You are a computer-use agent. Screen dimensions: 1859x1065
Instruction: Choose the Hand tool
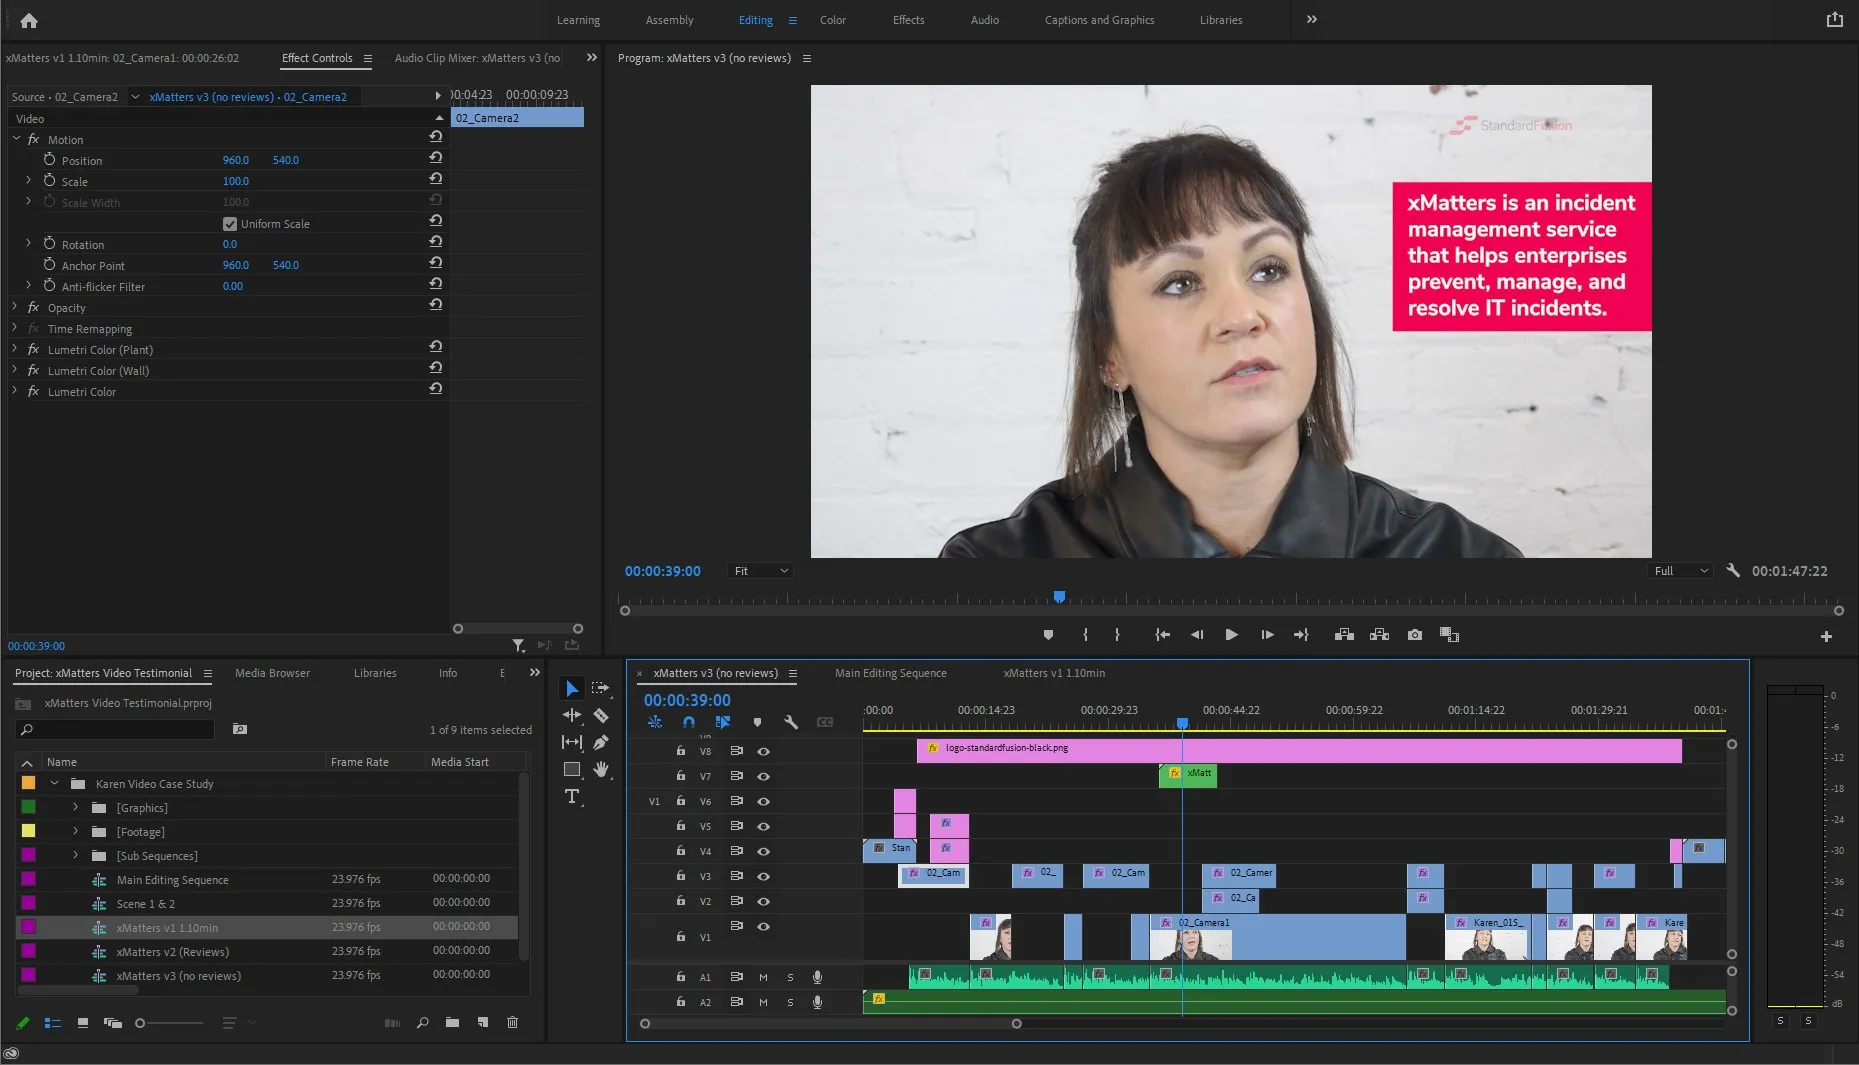601,769
